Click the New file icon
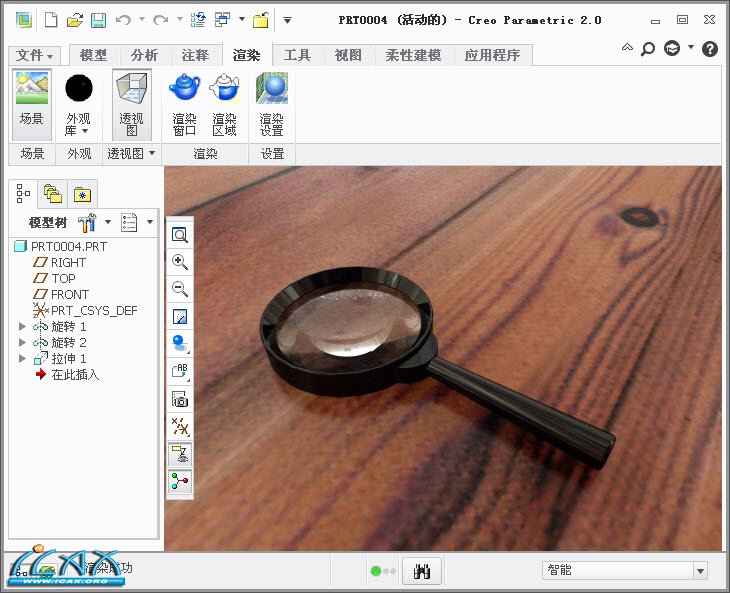The height and width of the screenshot is (593, 730). [x=51, y=20]
